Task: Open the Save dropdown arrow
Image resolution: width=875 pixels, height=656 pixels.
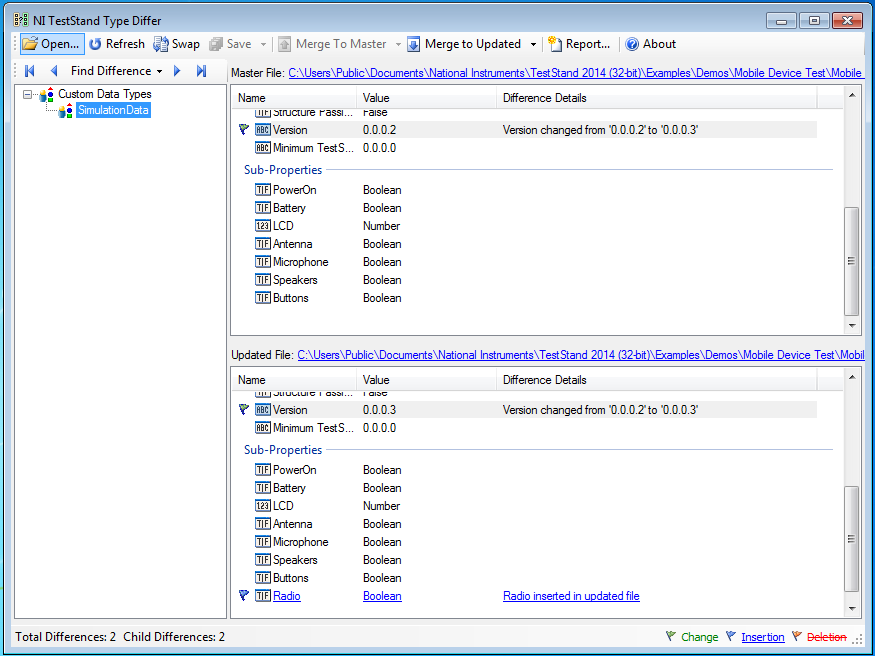Action: [x=263, y=44]
